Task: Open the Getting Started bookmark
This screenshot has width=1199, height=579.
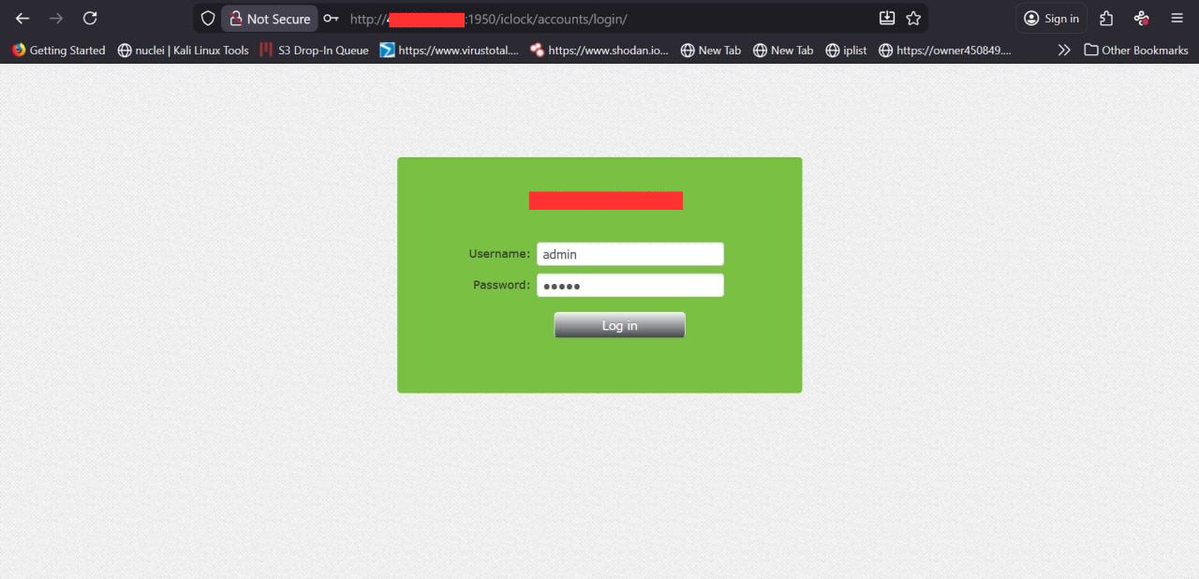Action: [x=59, y=50]
